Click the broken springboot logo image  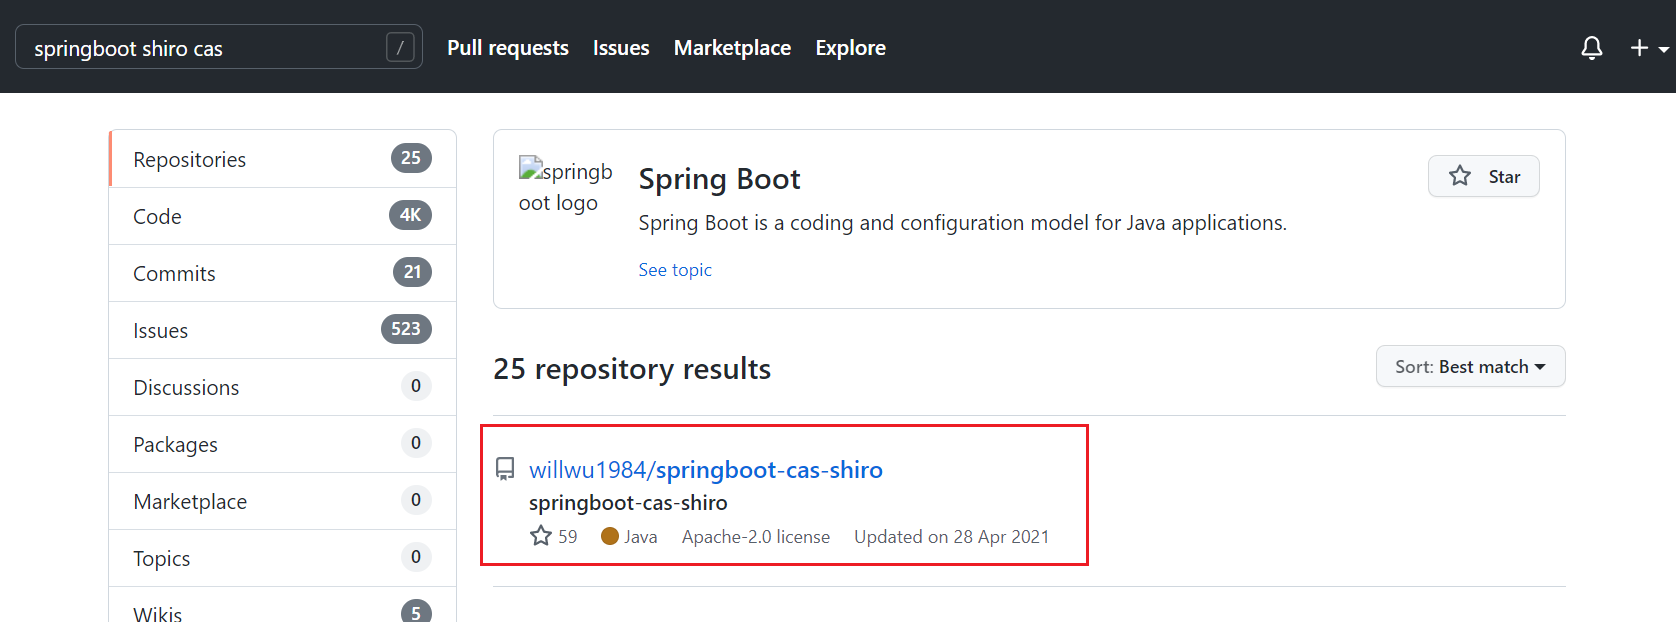[x=565, y=186]
